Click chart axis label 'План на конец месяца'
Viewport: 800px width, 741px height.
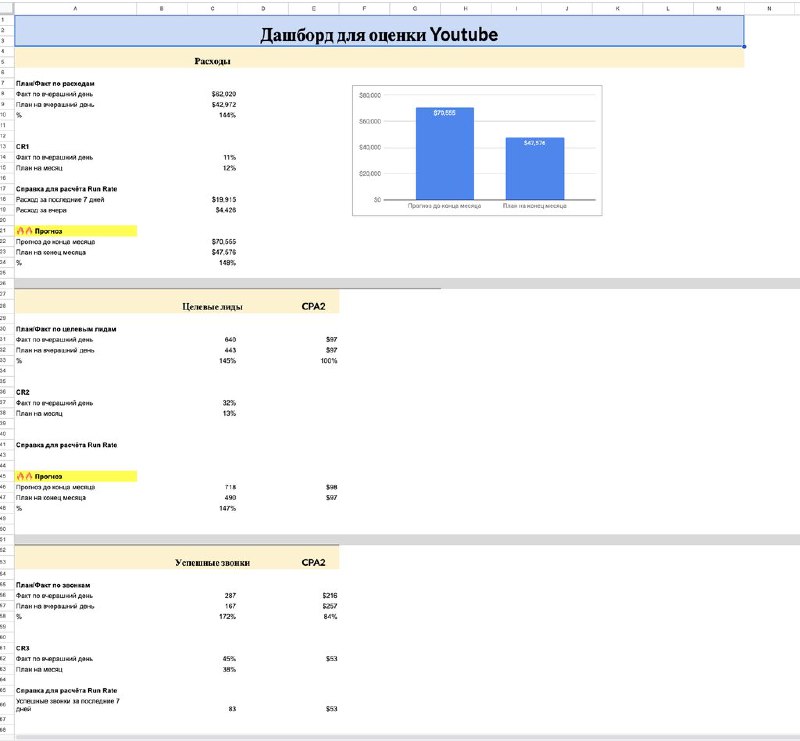pos(535,206)
